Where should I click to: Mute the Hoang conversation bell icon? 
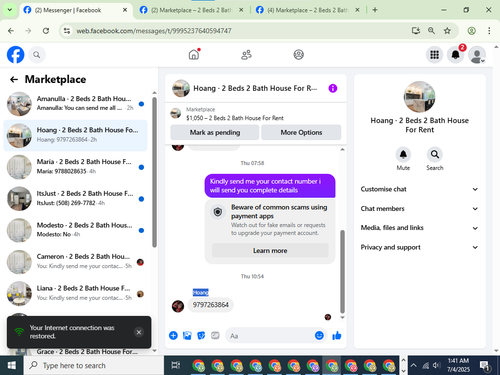[x=403, y=154]
